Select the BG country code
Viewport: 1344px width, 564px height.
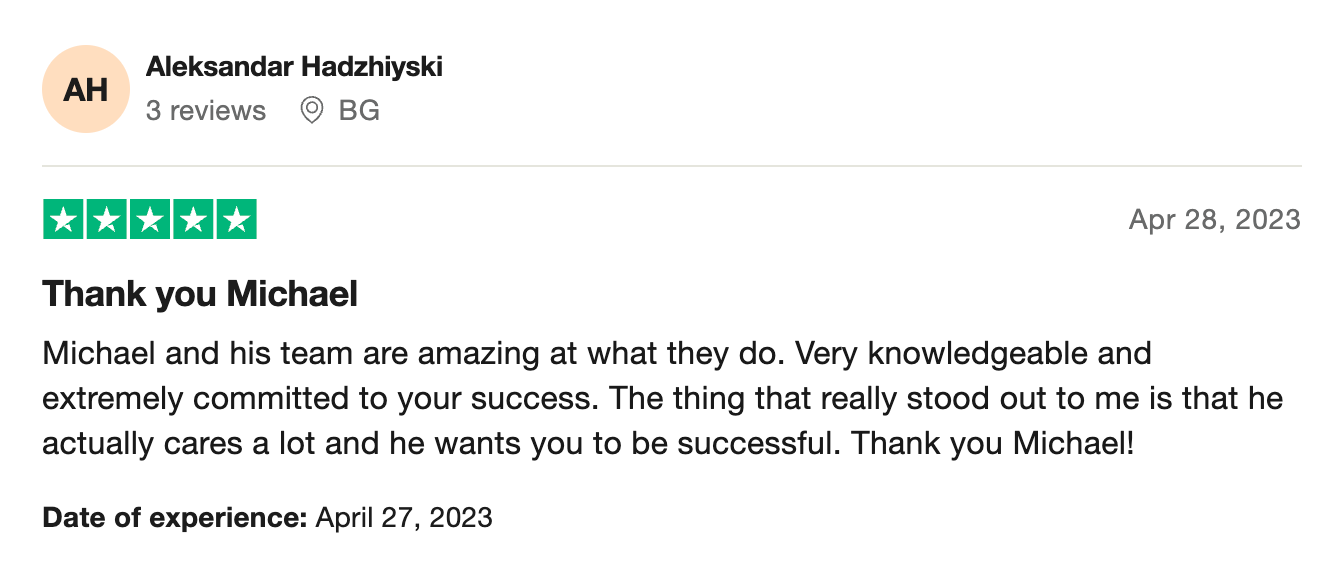(x=359, y=110)
